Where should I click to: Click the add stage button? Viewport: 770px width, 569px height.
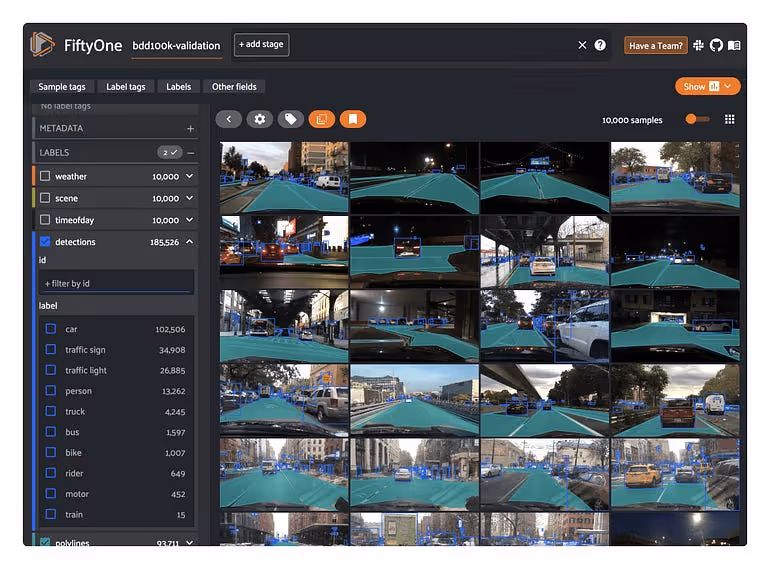coord(261,45)
